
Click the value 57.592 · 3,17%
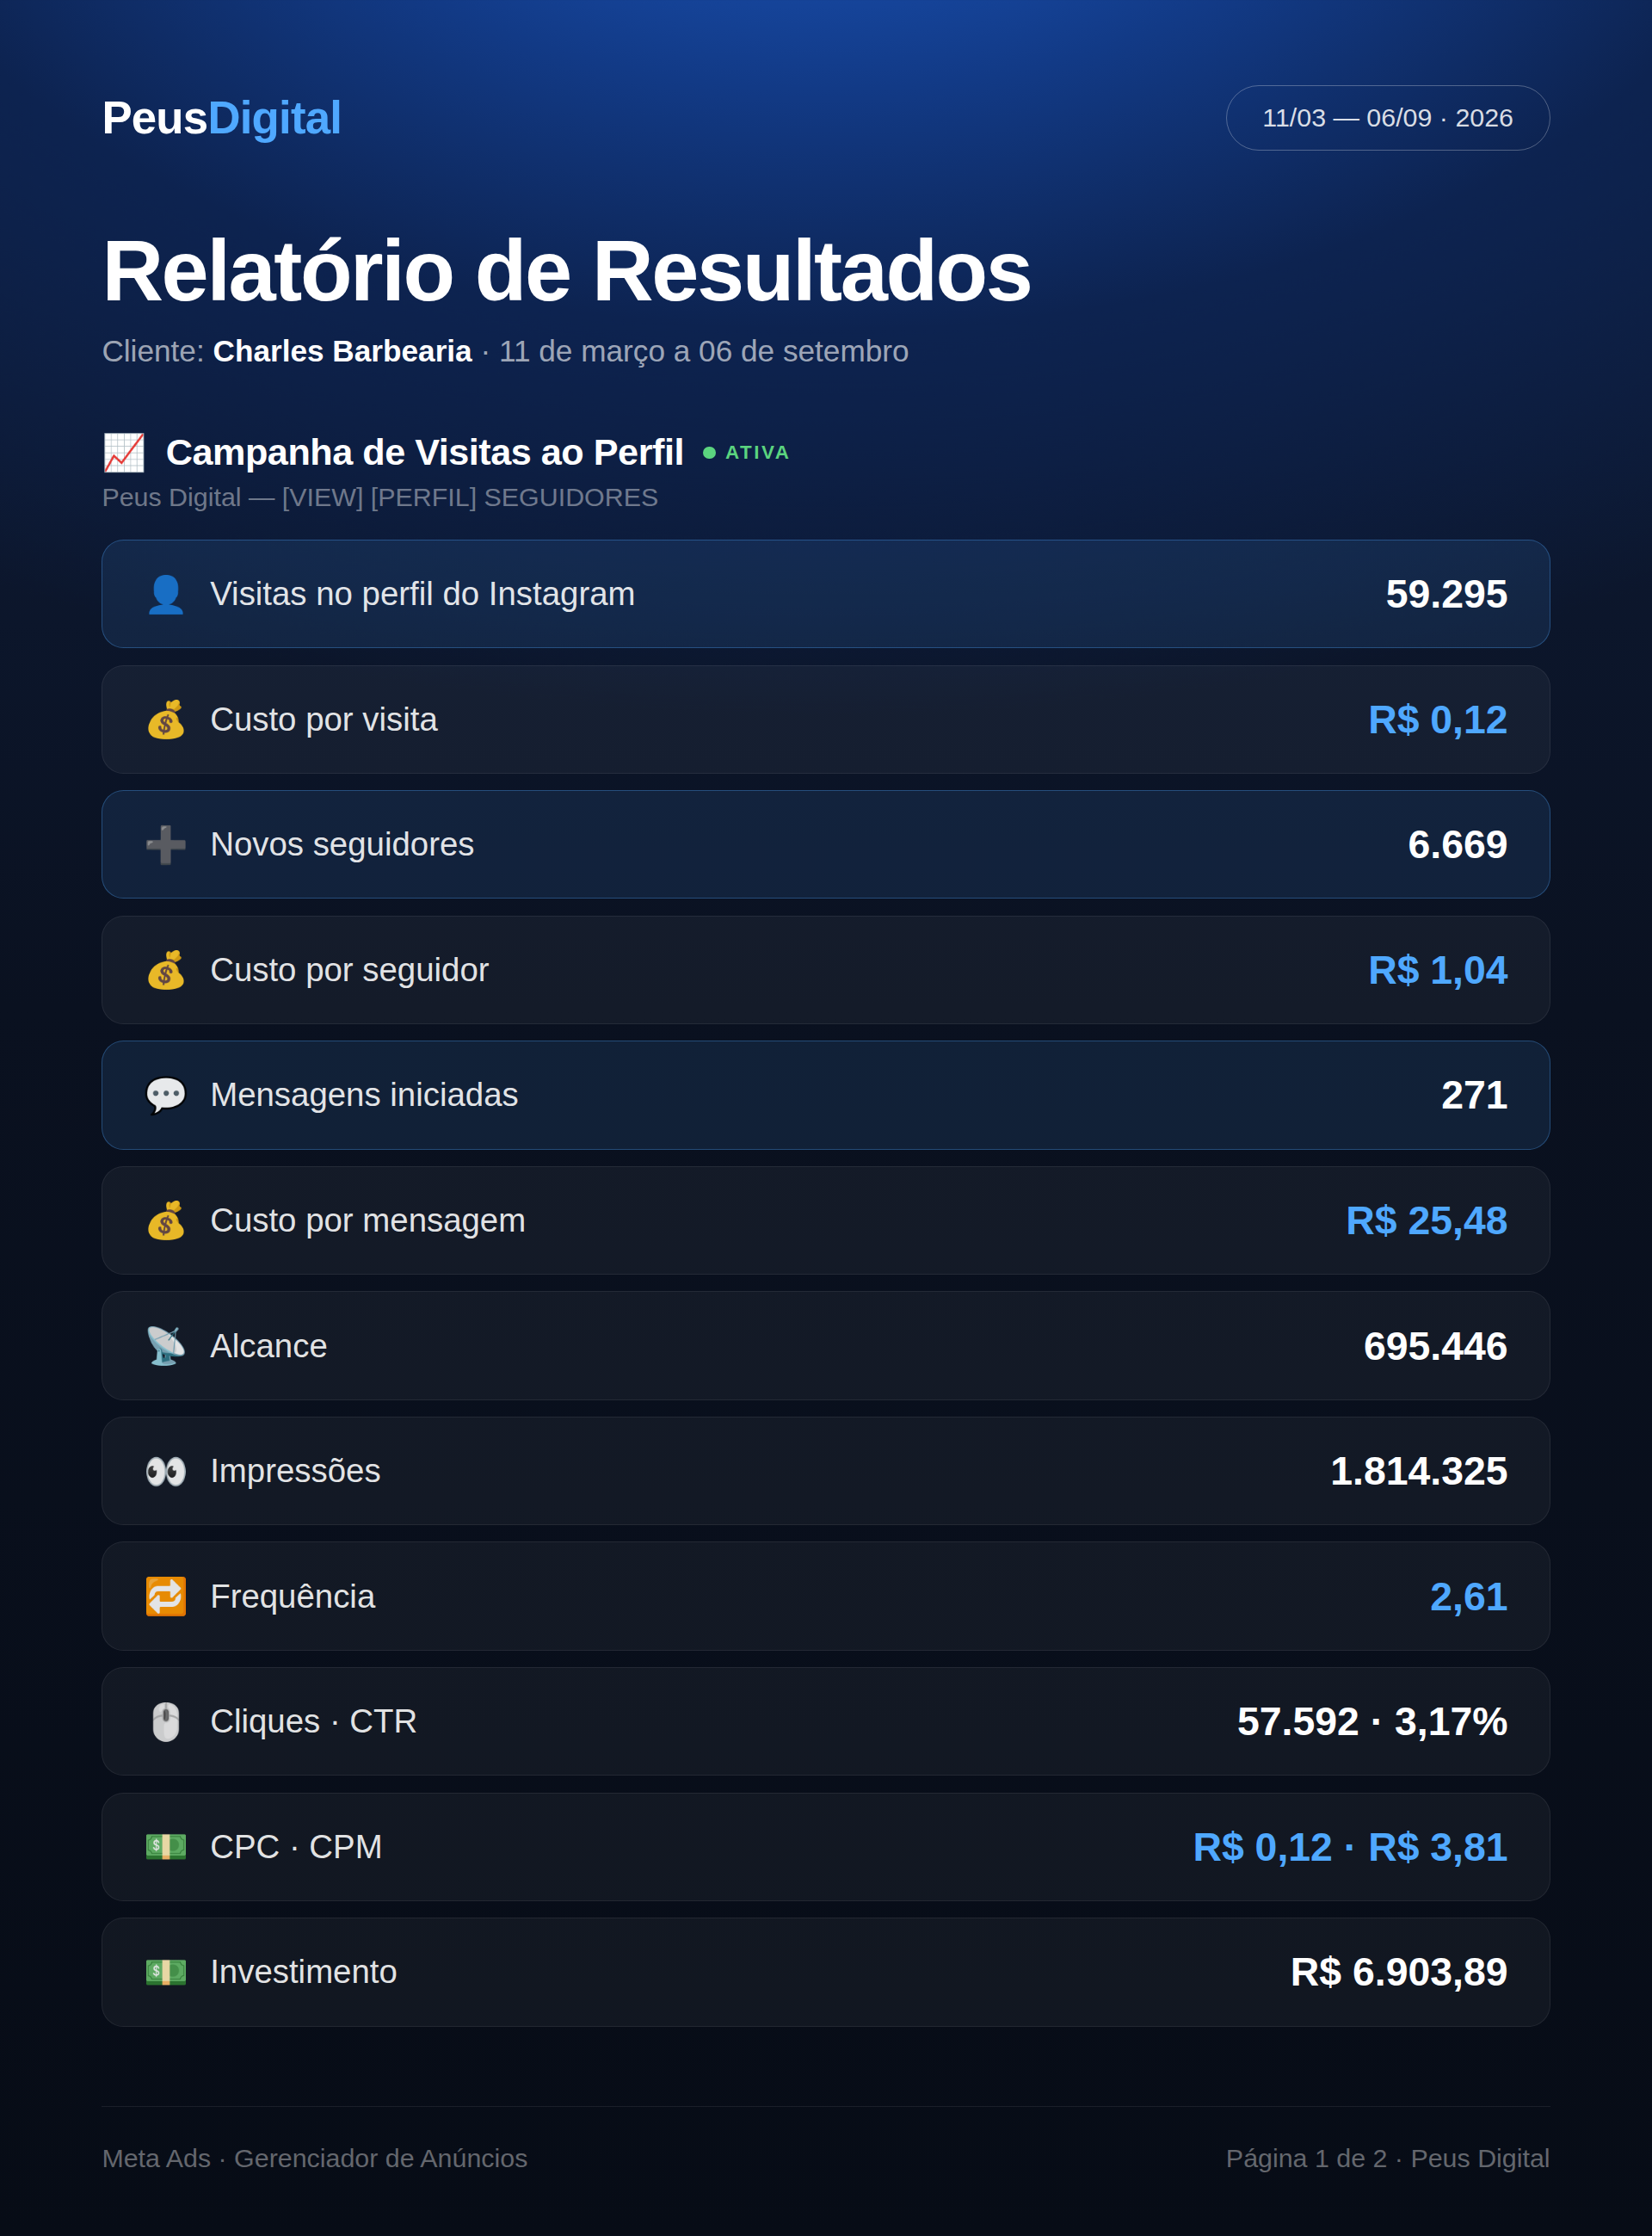[x=1372, y=1722]
